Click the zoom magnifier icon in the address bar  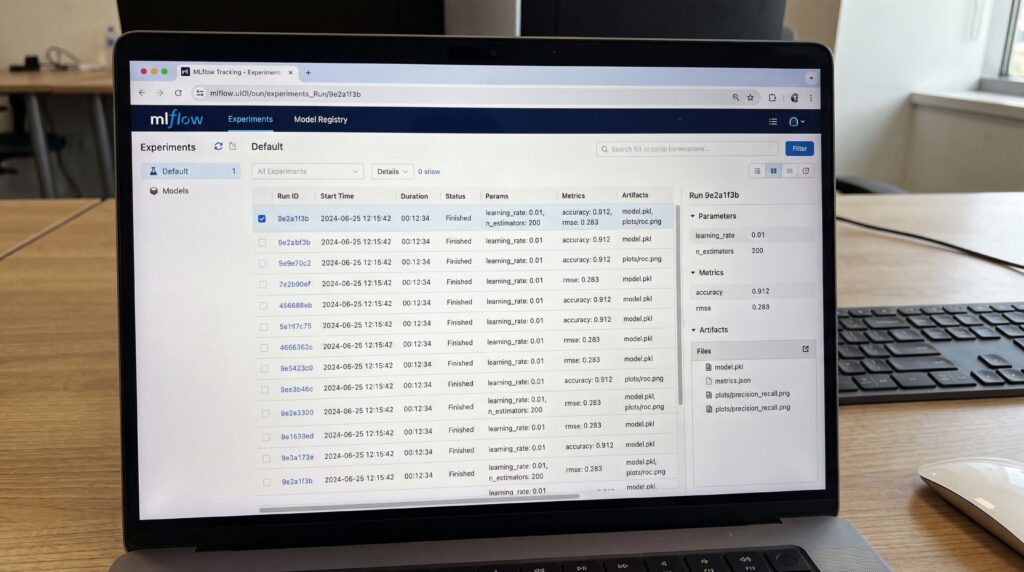[x=735, y=97]
